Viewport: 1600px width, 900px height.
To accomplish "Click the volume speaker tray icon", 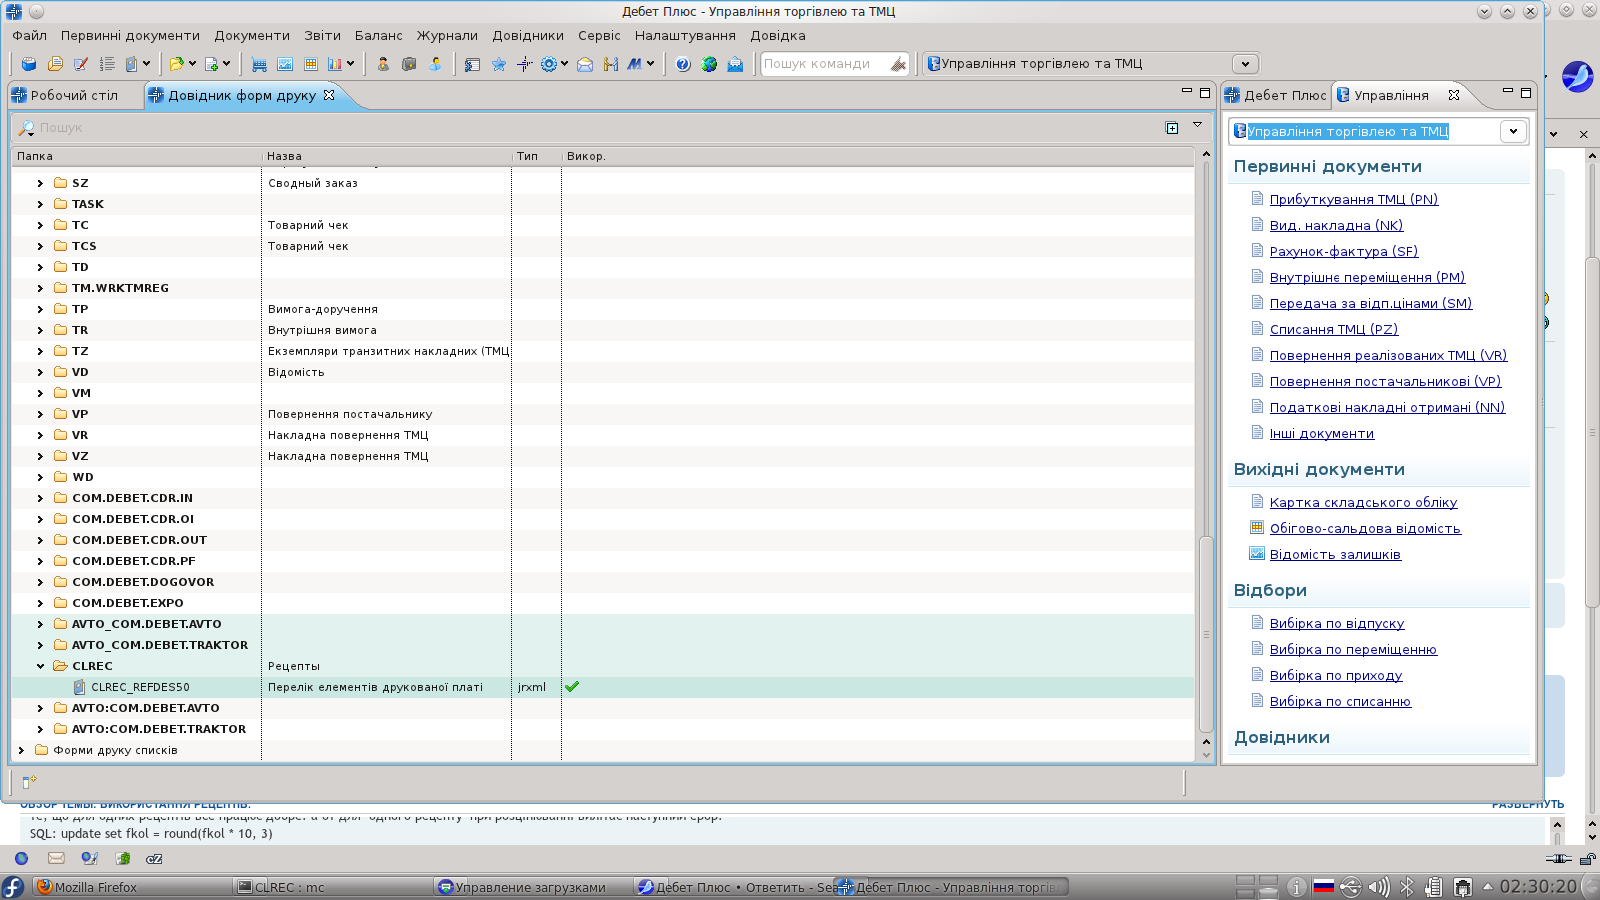I will (1378, 887).
